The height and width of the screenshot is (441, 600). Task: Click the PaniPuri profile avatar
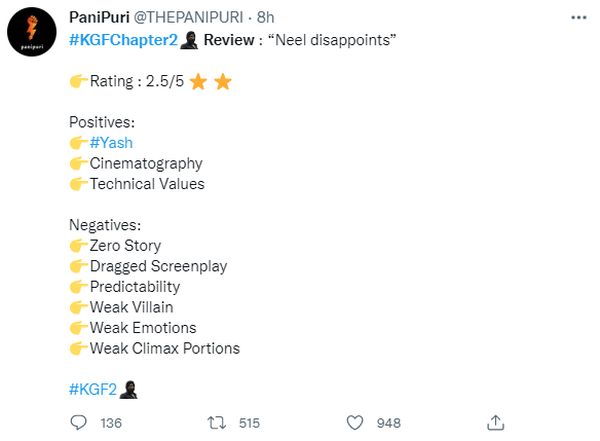32,32
